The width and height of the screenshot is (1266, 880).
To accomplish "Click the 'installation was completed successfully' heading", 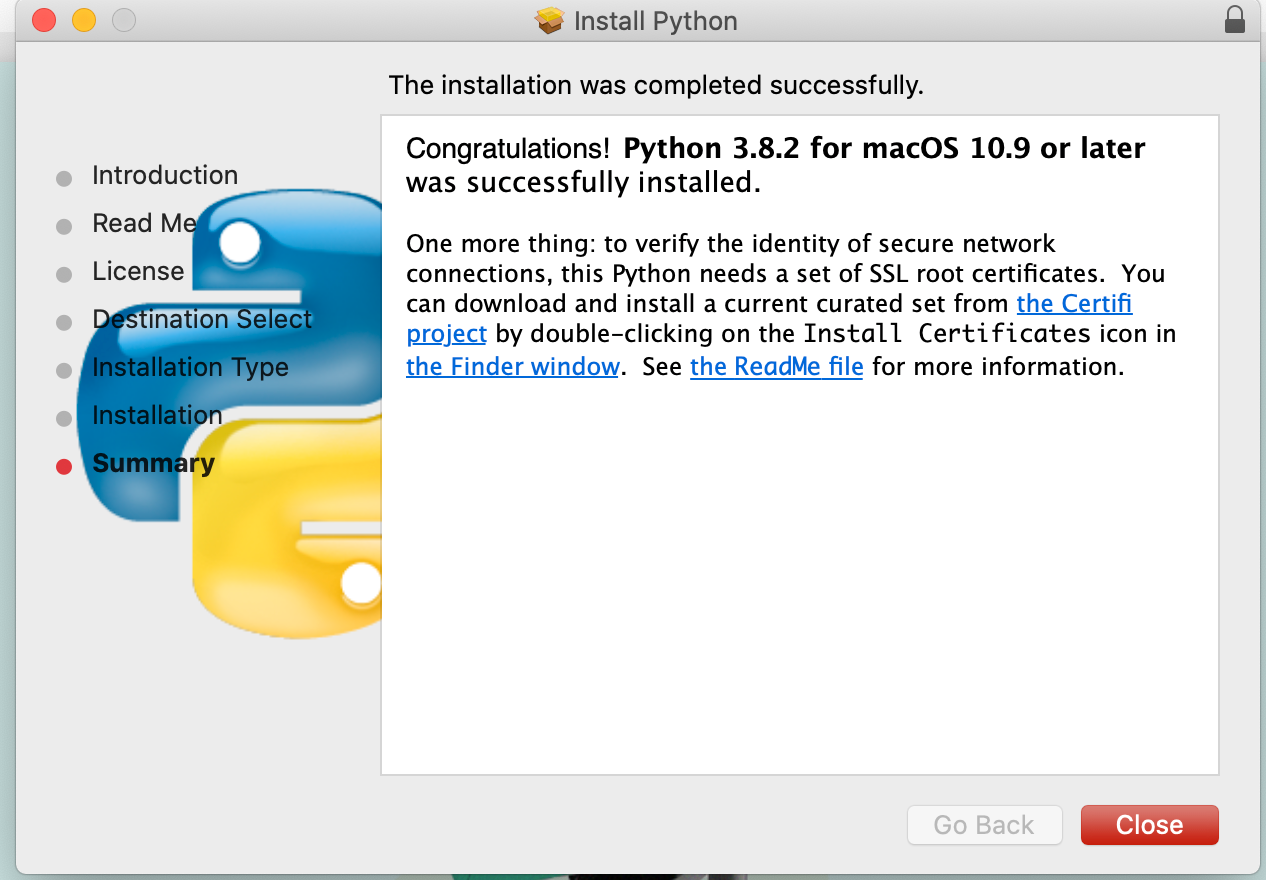I will click(656, 85).
